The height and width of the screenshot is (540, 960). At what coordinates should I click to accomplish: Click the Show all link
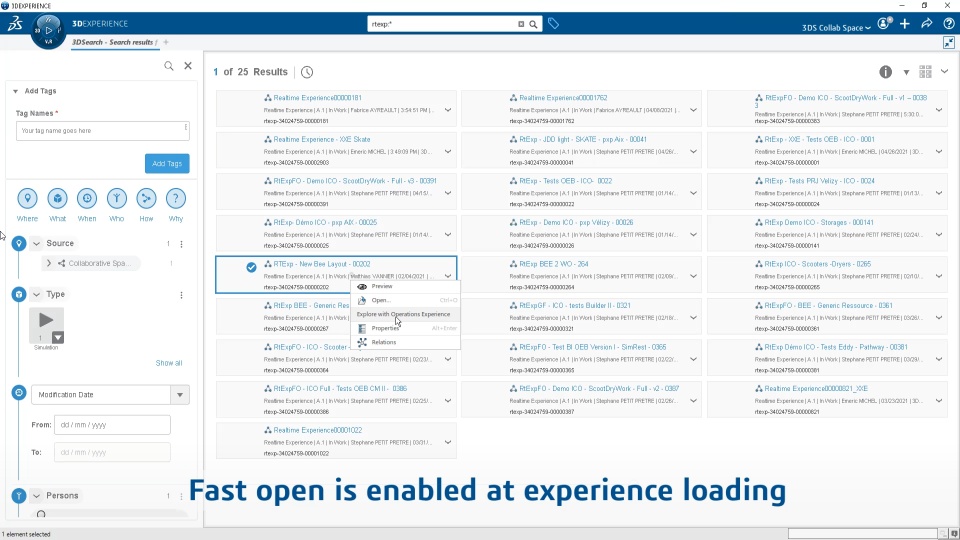click(168, 363)
